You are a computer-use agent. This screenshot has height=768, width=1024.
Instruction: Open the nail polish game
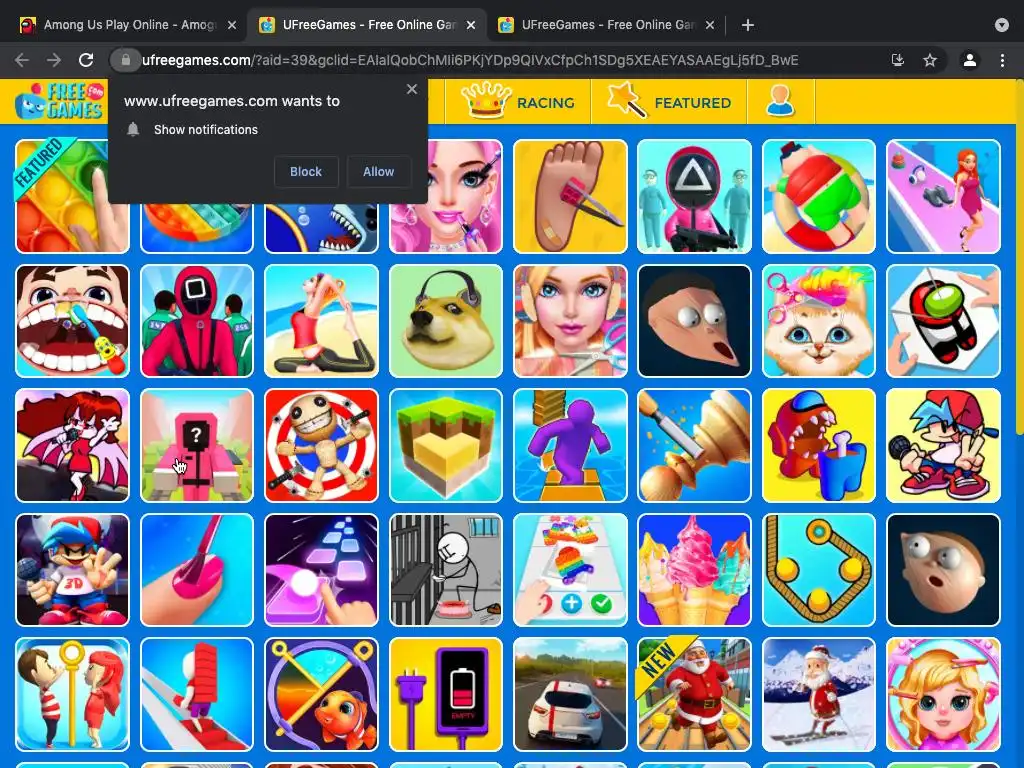coord(197,570)
